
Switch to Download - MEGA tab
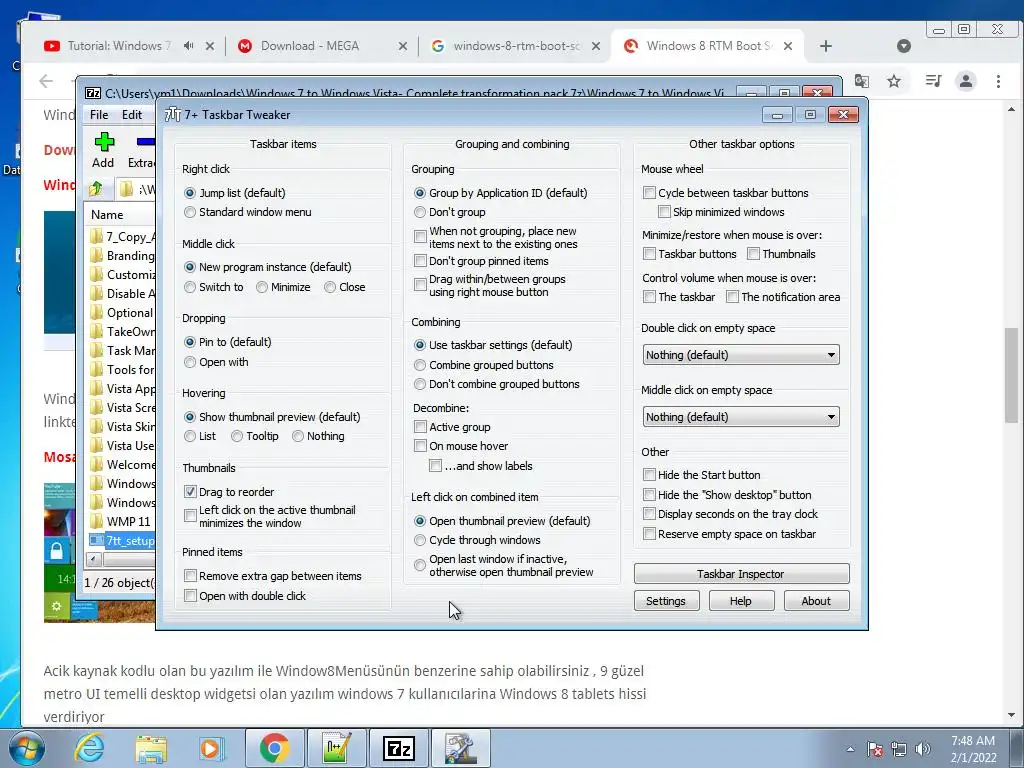point(310,46)
